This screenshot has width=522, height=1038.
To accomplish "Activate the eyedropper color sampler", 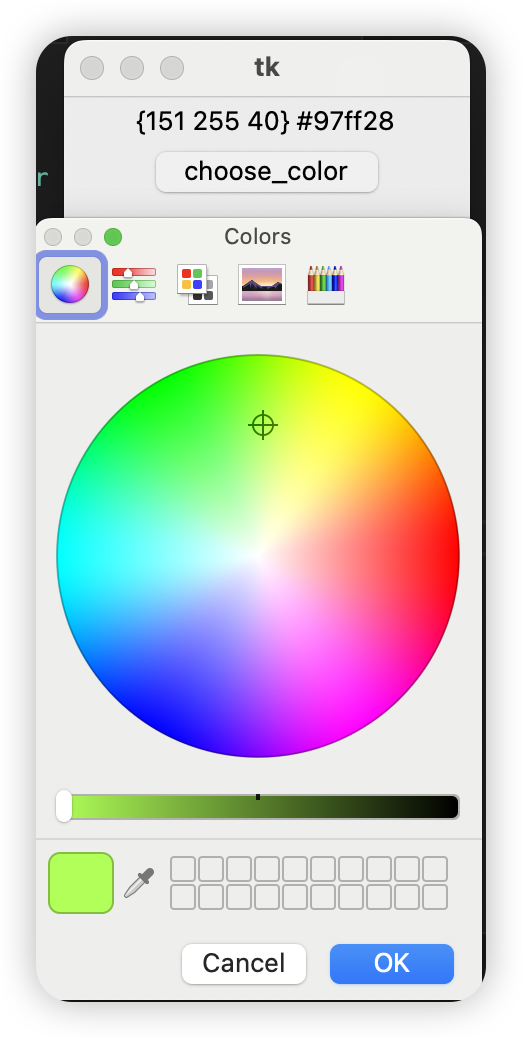I will pyautogui.click(x=140, y=883).
